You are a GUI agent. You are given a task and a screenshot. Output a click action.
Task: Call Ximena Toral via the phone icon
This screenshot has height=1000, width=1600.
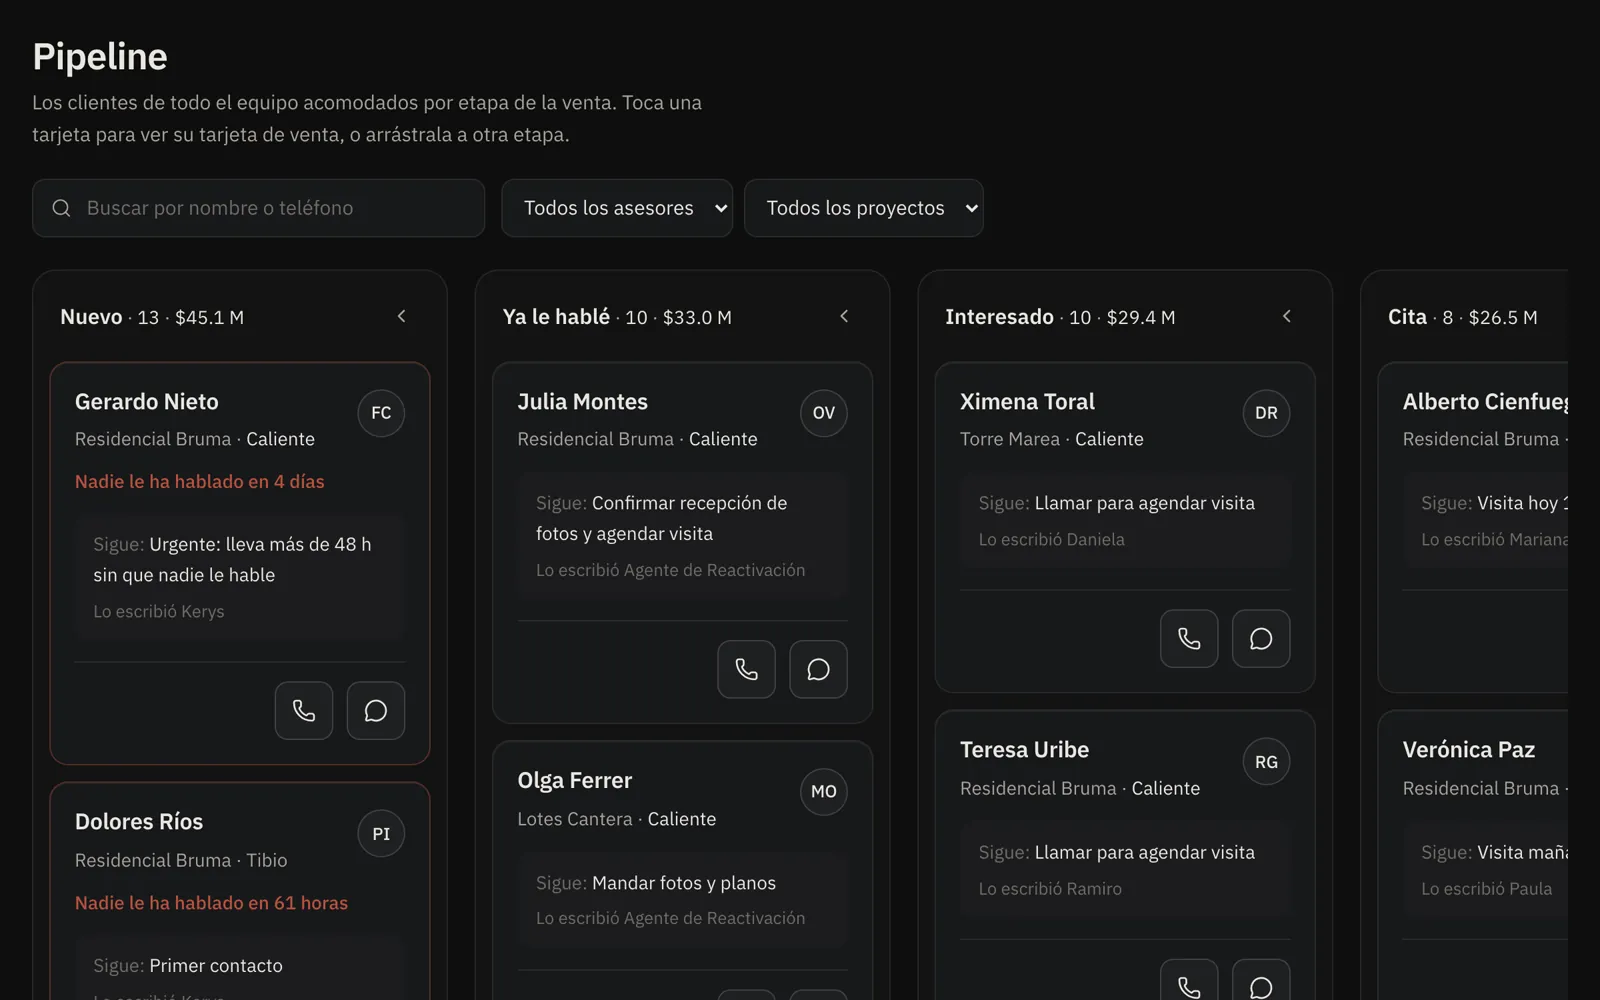[1189, 638]
